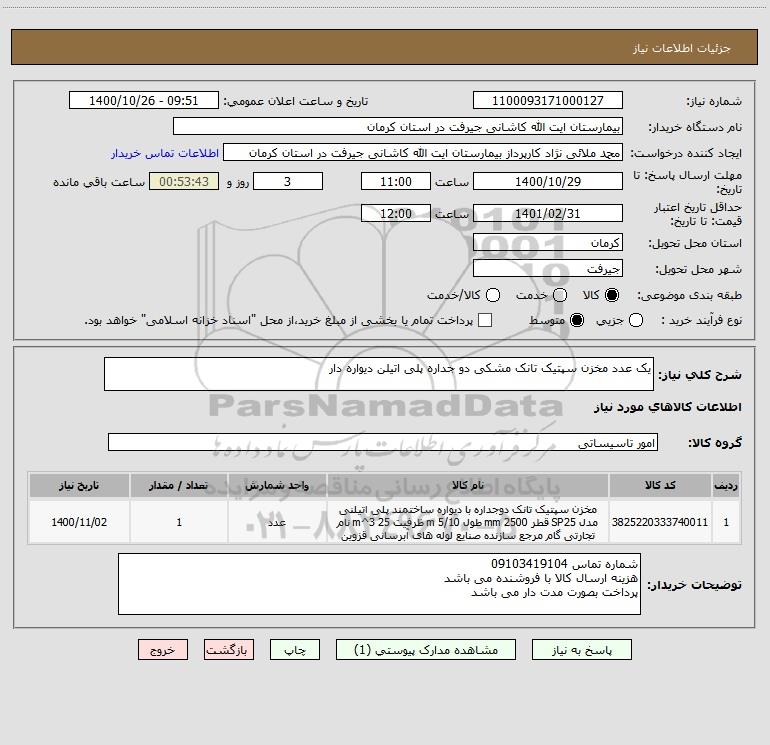Select the خدمت radio button
Image resolution: width=770 pixels, height=745 pixels.
tap(560, 295)
